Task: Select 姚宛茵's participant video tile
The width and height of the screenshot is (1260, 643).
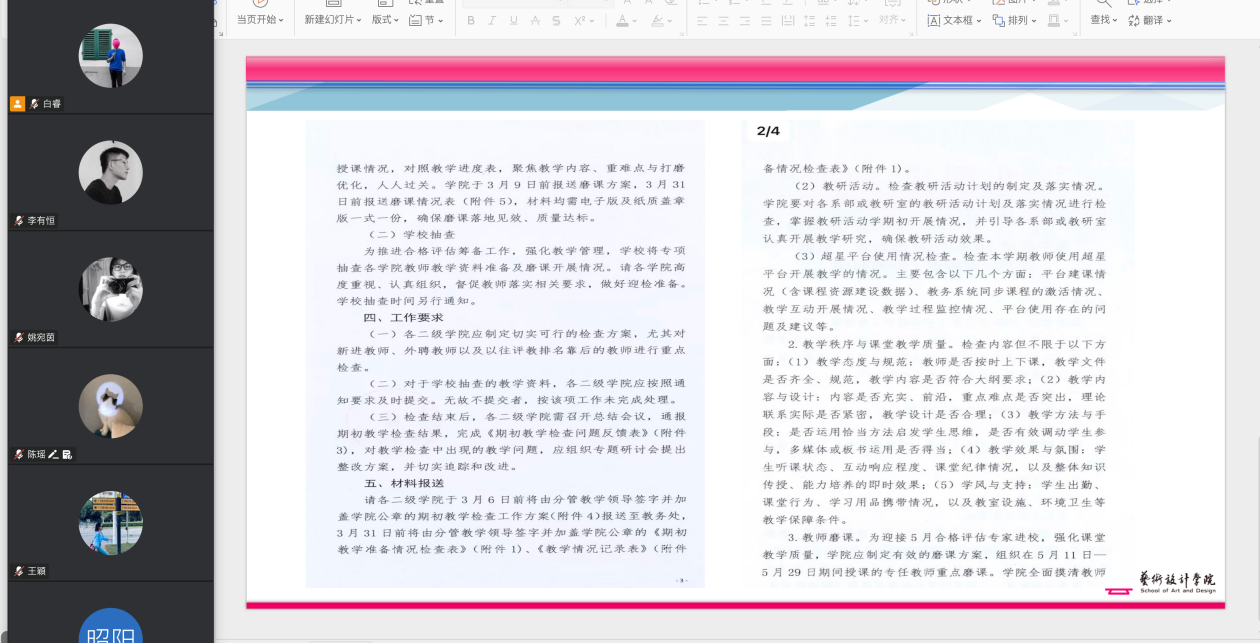Action: [x=110, y=289]
